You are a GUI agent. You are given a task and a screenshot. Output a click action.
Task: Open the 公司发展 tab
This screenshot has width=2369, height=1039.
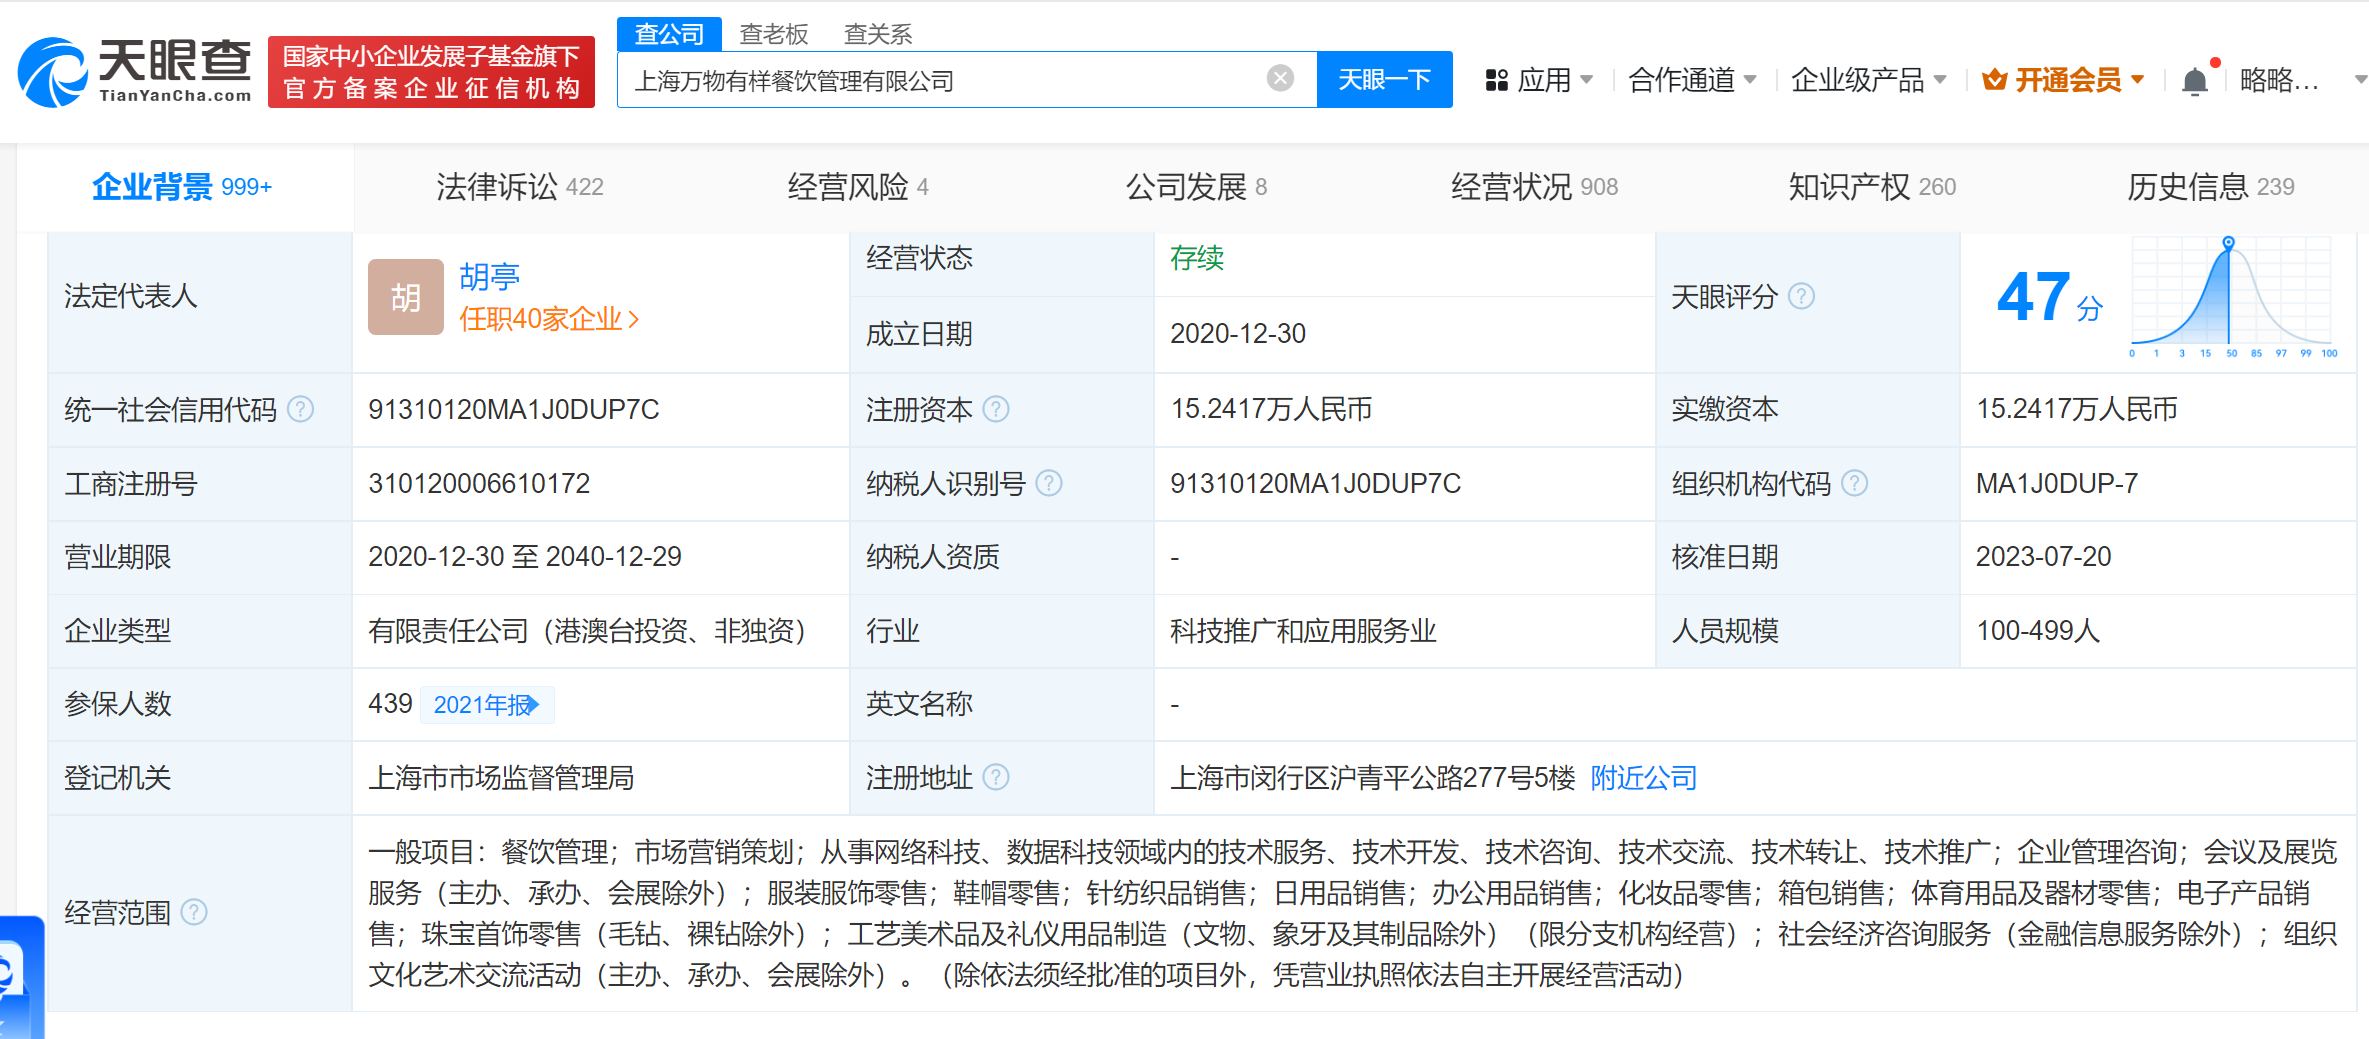click(x=1196, y=187)
